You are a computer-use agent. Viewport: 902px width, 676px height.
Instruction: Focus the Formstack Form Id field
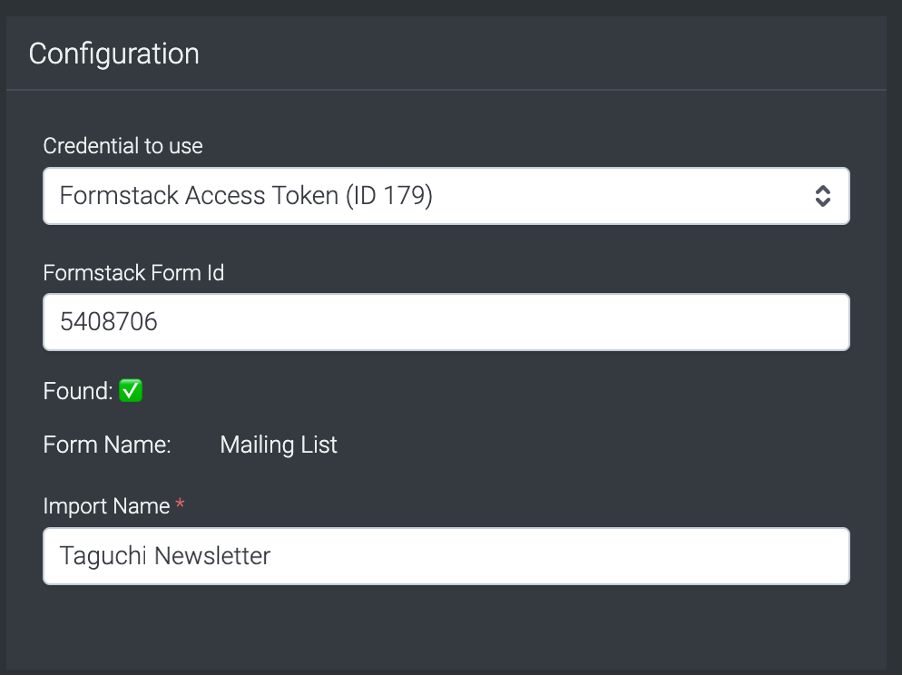pos(446,322)
